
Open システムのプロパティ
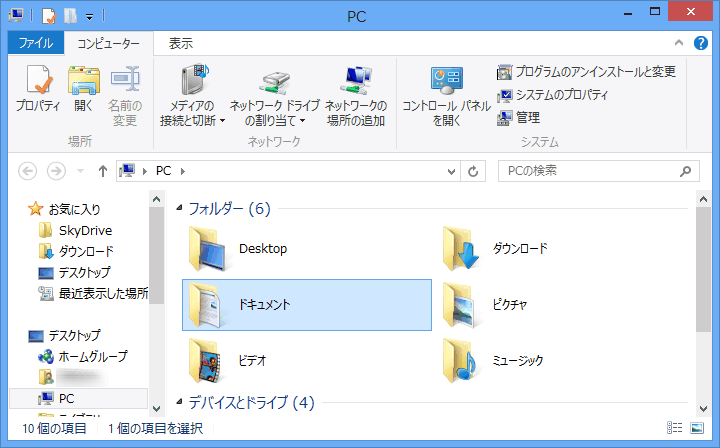click(552, 95)
